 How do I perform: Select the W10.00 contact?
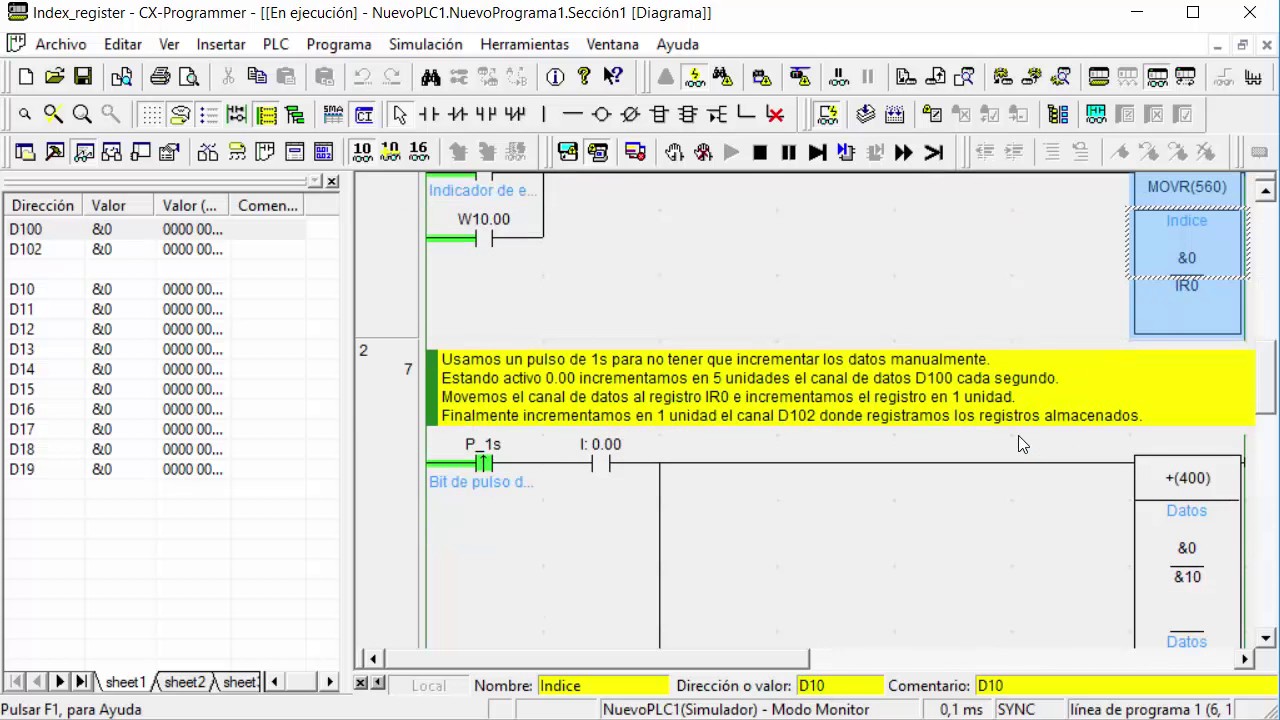click(x=484, y=237)
